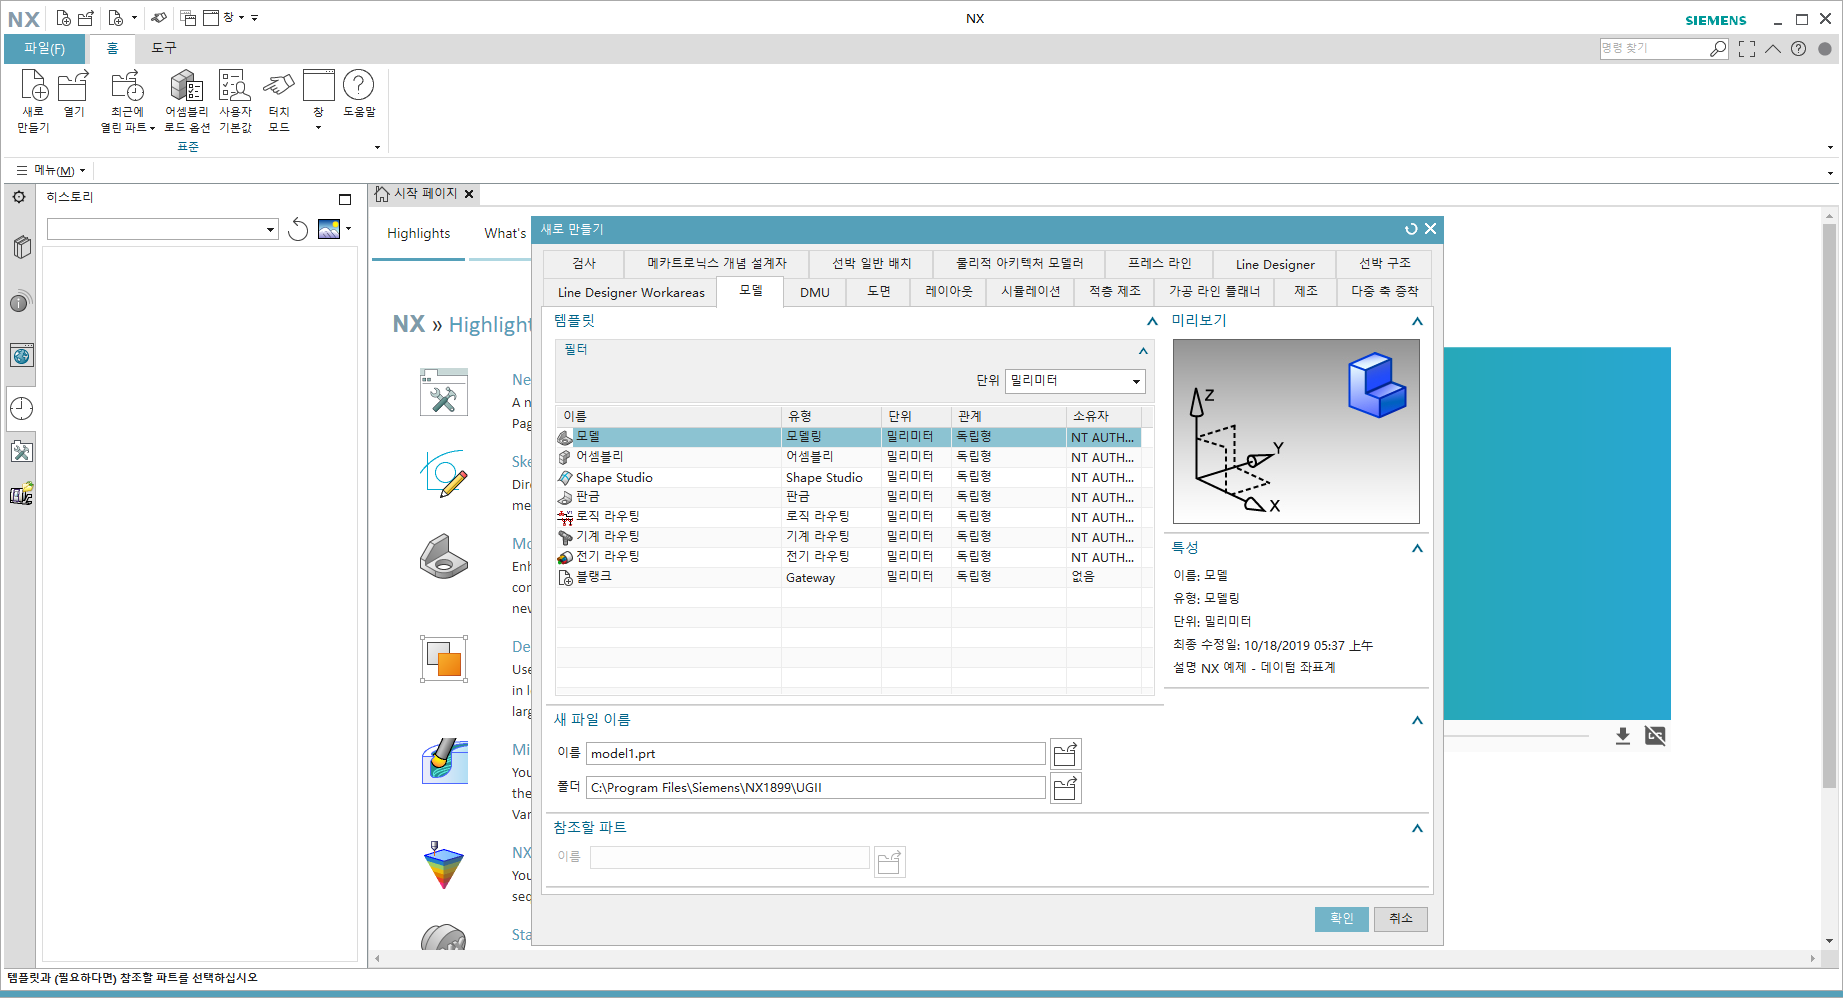1843x998 pixels.
Task: Collapse the 특성 section chevron
Action: pyautogui.click(x=1417, y=548)
